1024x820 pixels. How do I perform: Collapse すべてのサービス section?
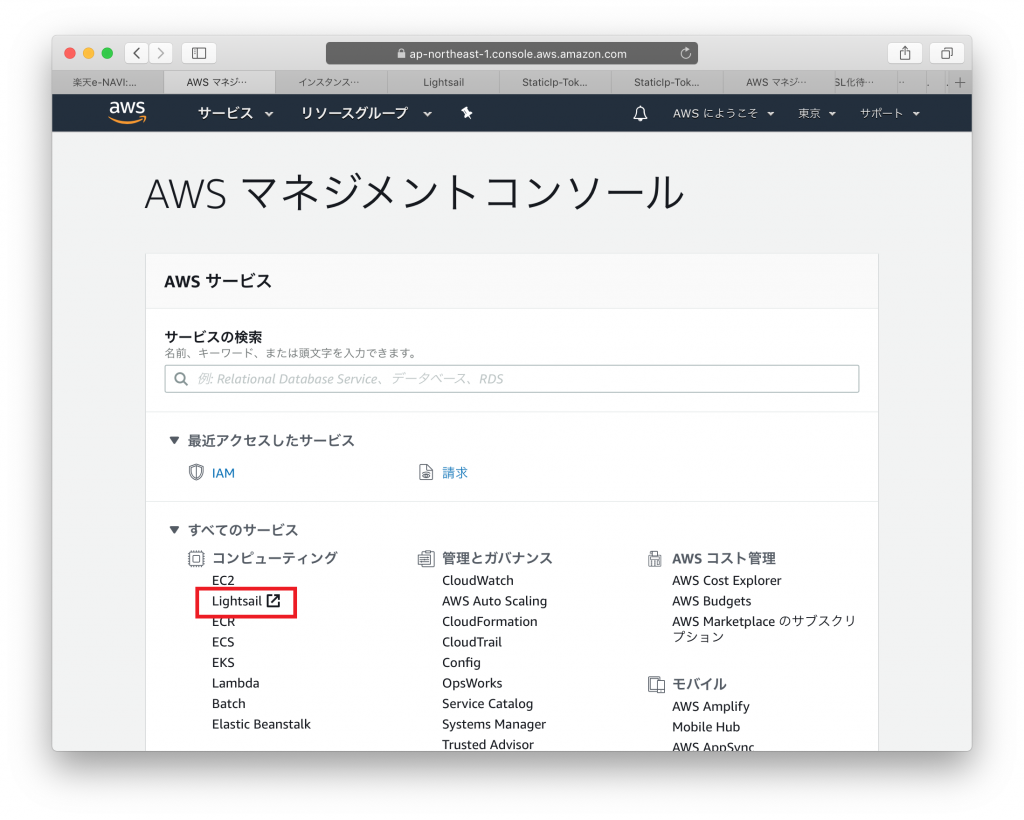click(174, 529)
